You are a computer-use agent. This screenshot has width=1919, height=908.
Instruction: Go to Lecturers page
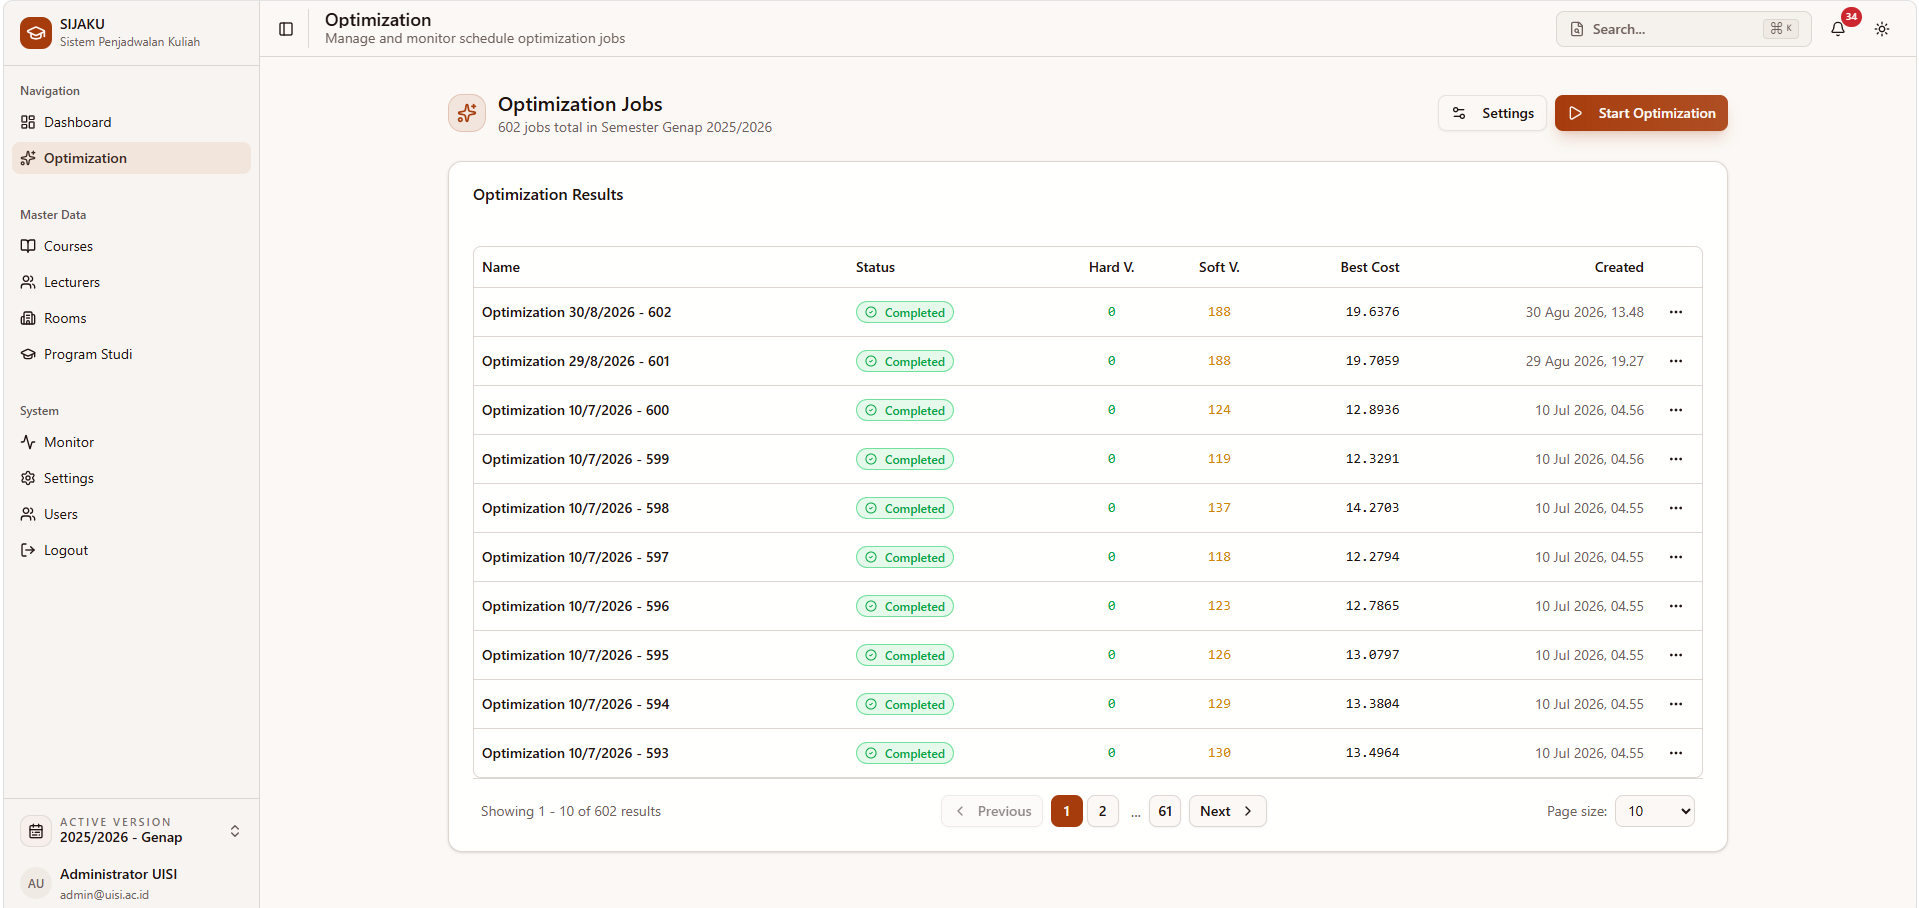tap(131, 282)
